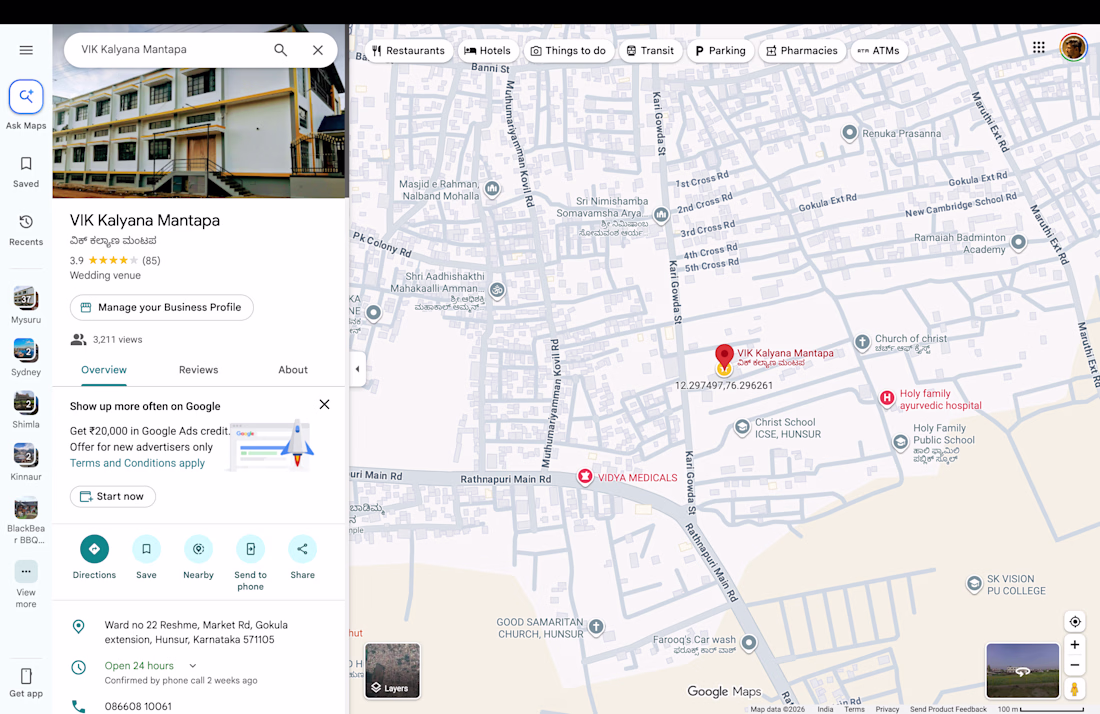Screen dimensions: 1100x714
Task: Filter map by ATMs
Action: tap(879, 50)
